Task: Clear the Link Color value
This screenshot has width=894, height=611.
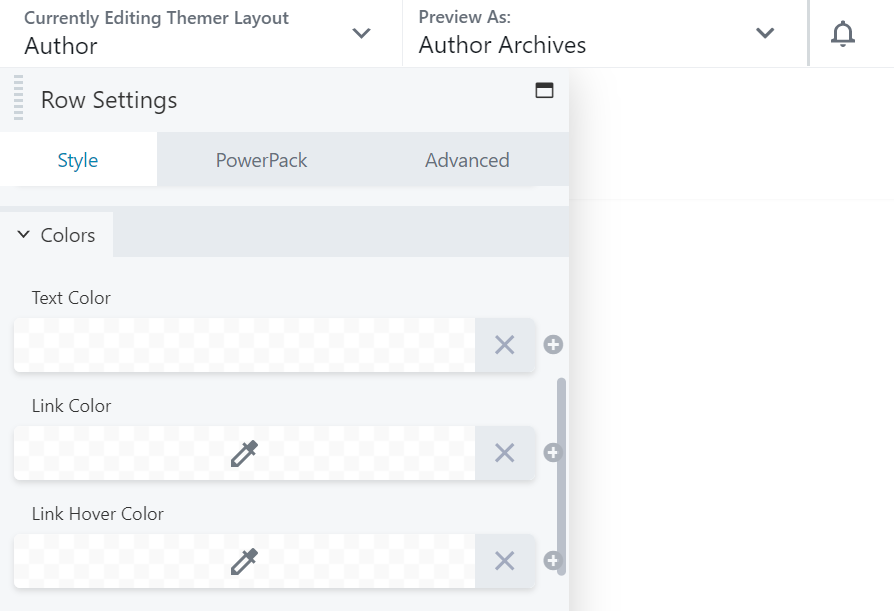Action: pyautogui.click(x=504, y=453)
